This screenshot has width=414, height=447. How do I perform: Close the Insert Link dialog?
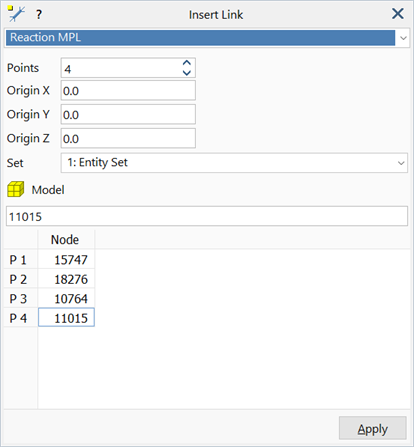tap(398, 14)
